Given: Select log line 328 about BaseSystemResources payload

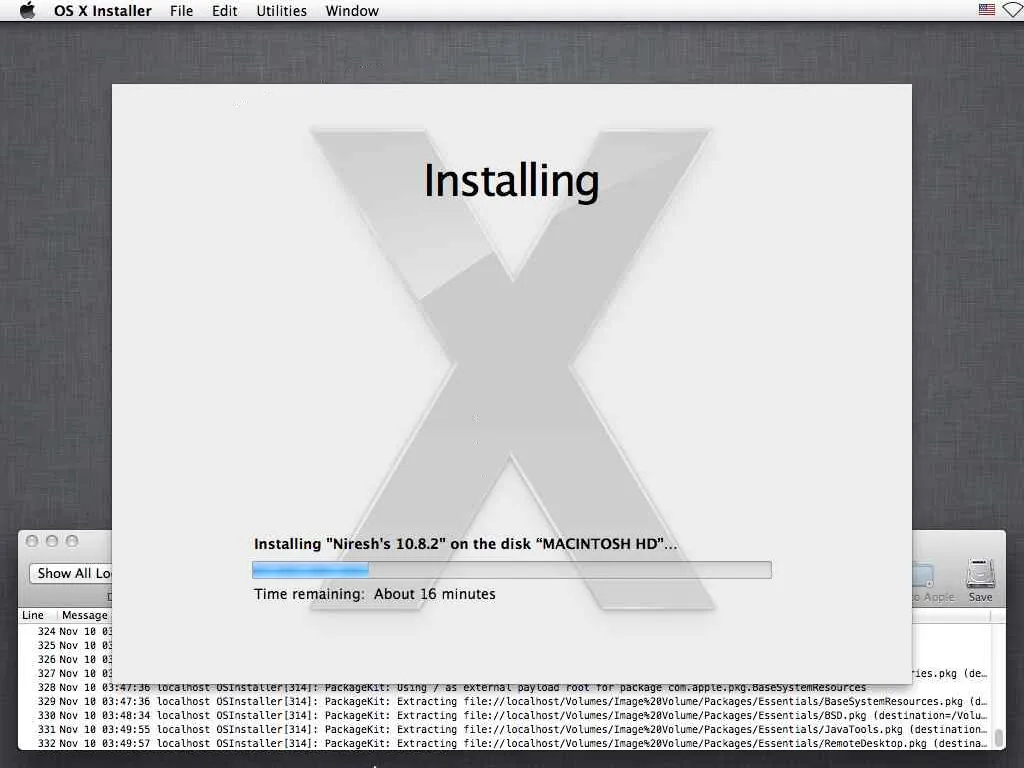Looking at the screenshot, I should [x=505, y=688].
